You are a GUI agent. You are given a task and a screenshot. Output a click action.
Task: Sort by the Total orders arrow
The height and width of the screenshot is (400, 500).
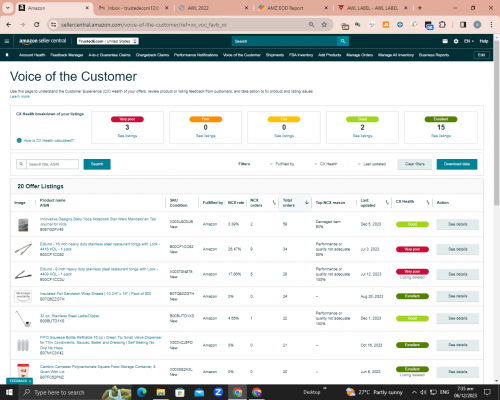pos(307,202)
